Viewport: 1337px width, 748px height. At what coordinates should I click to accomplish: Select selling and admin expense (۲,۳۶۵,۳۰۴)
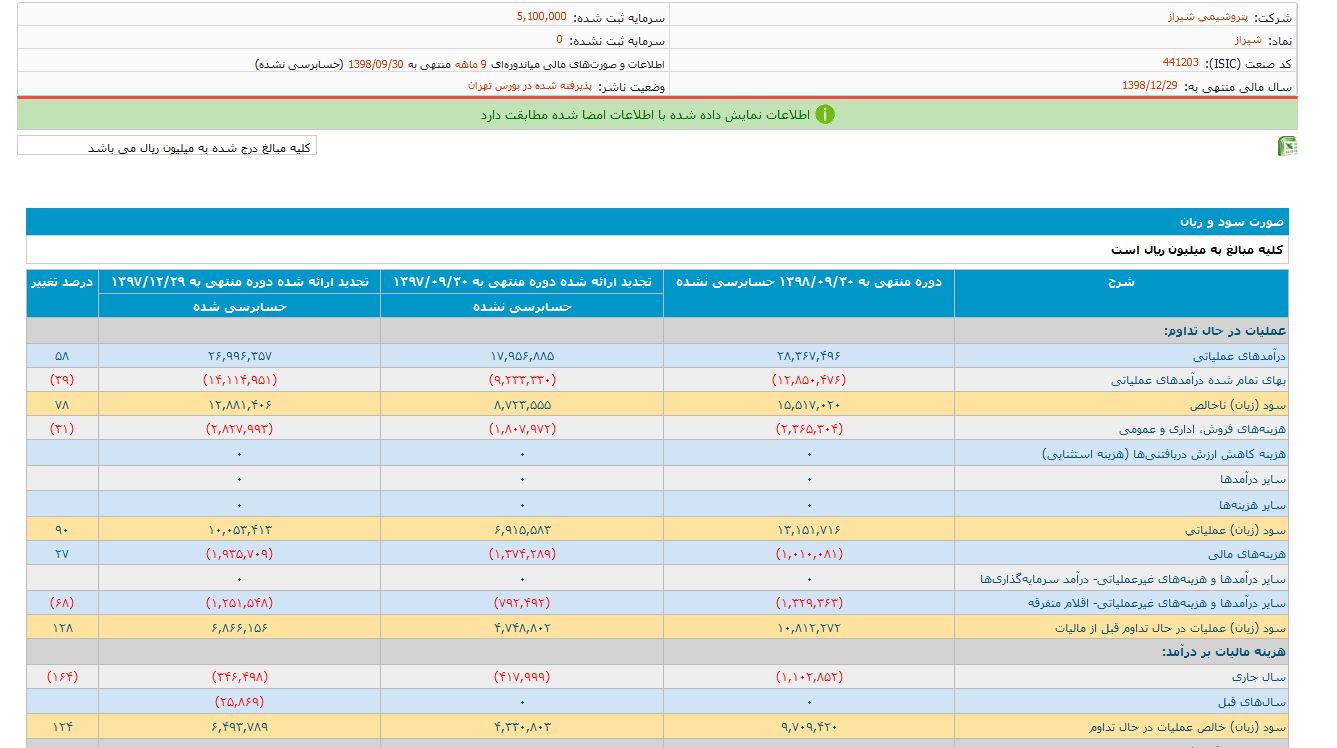809,429
